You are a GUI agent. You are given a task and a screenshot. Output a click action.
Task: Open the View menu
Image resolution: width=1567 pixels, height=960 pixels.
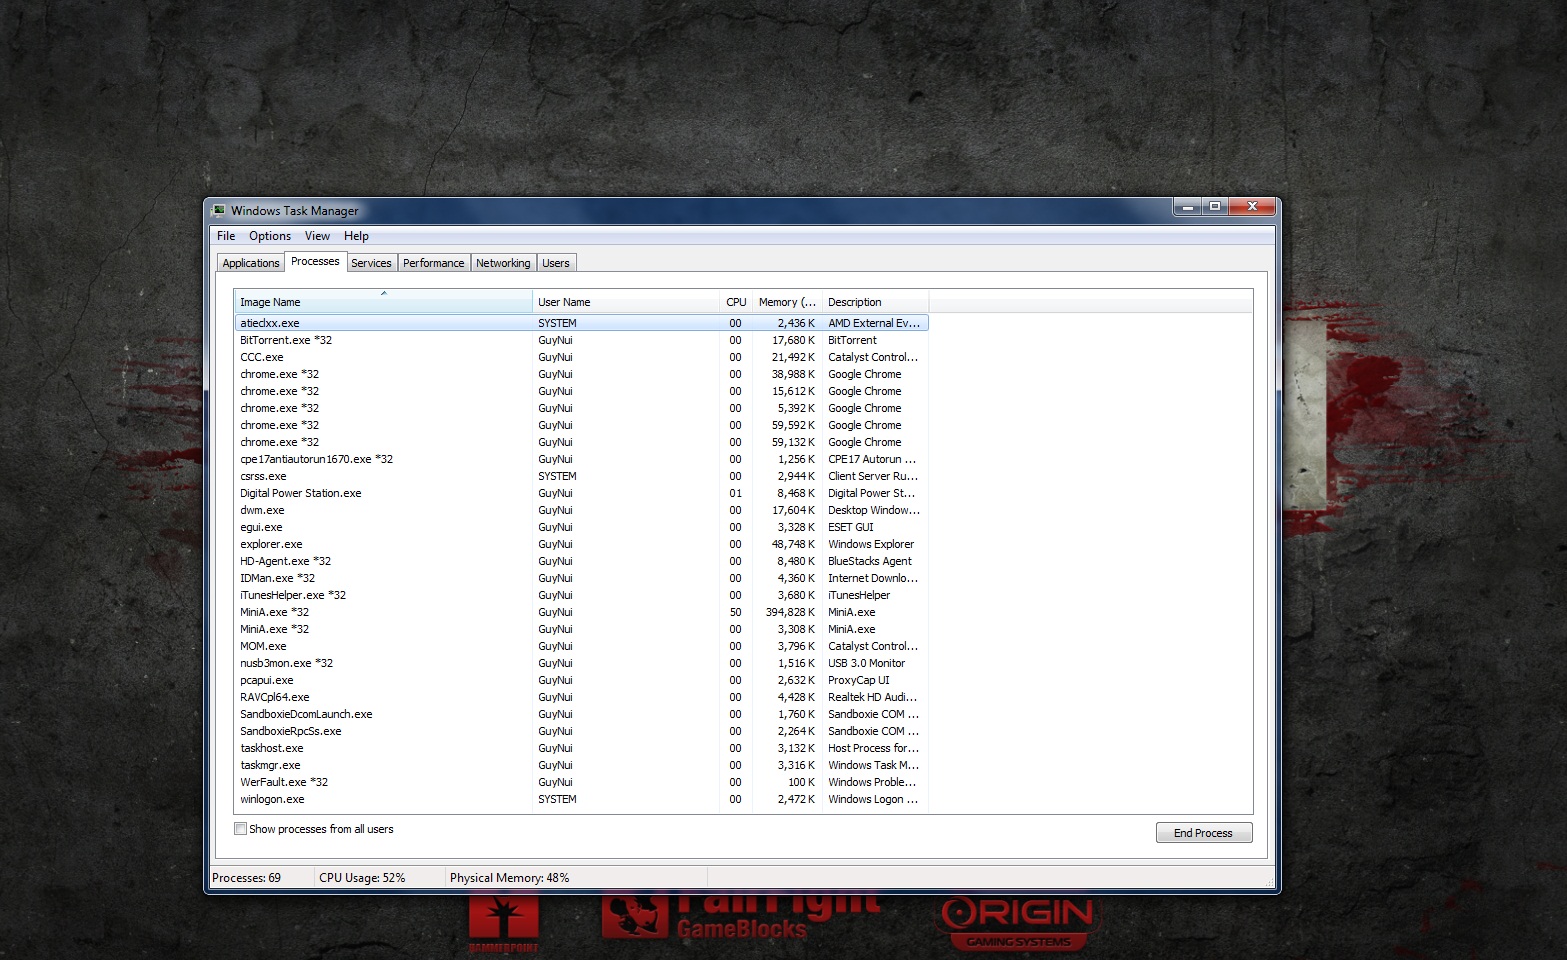click(x=317, y=236)
